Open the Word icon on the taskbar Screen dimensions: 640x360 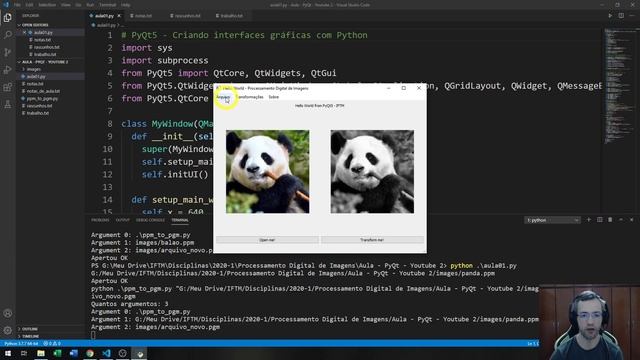(73, 353)
